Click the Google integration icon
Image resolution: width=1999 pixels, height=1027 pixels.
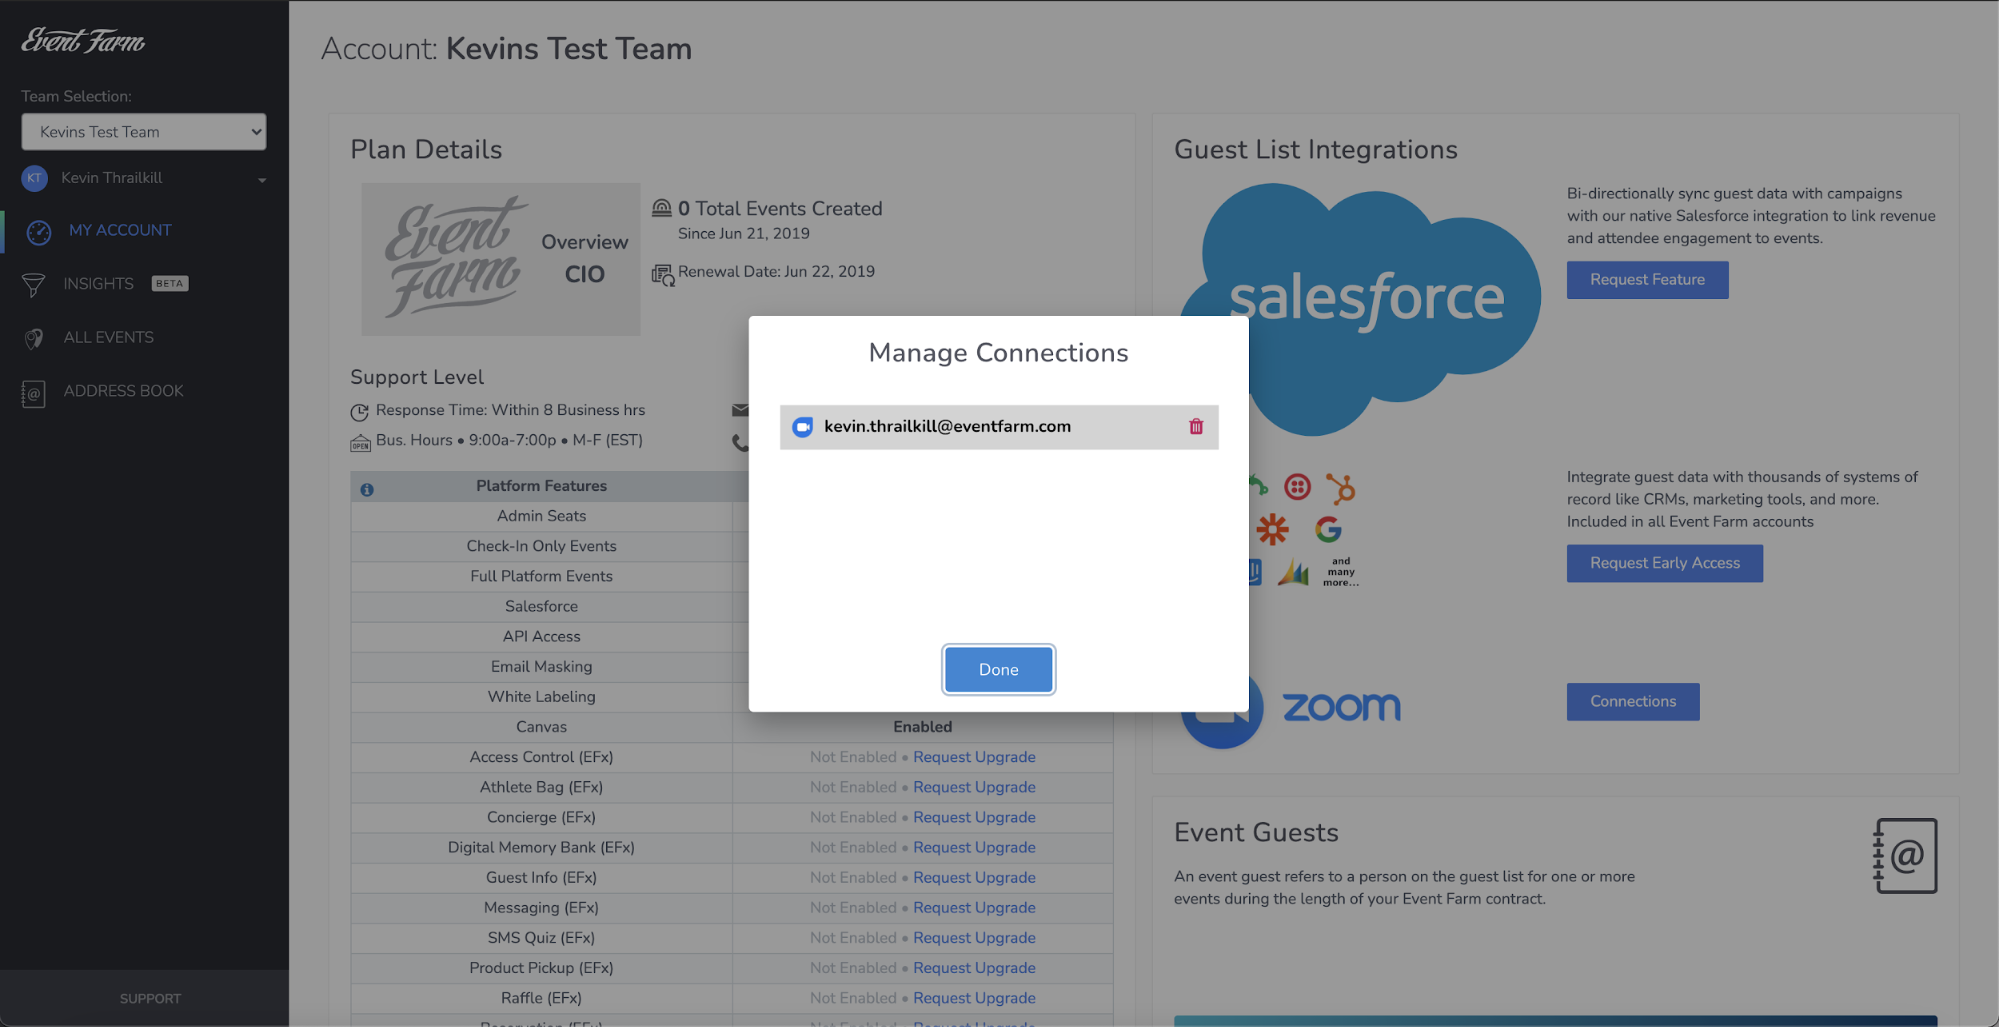(x=1328, y=529)
